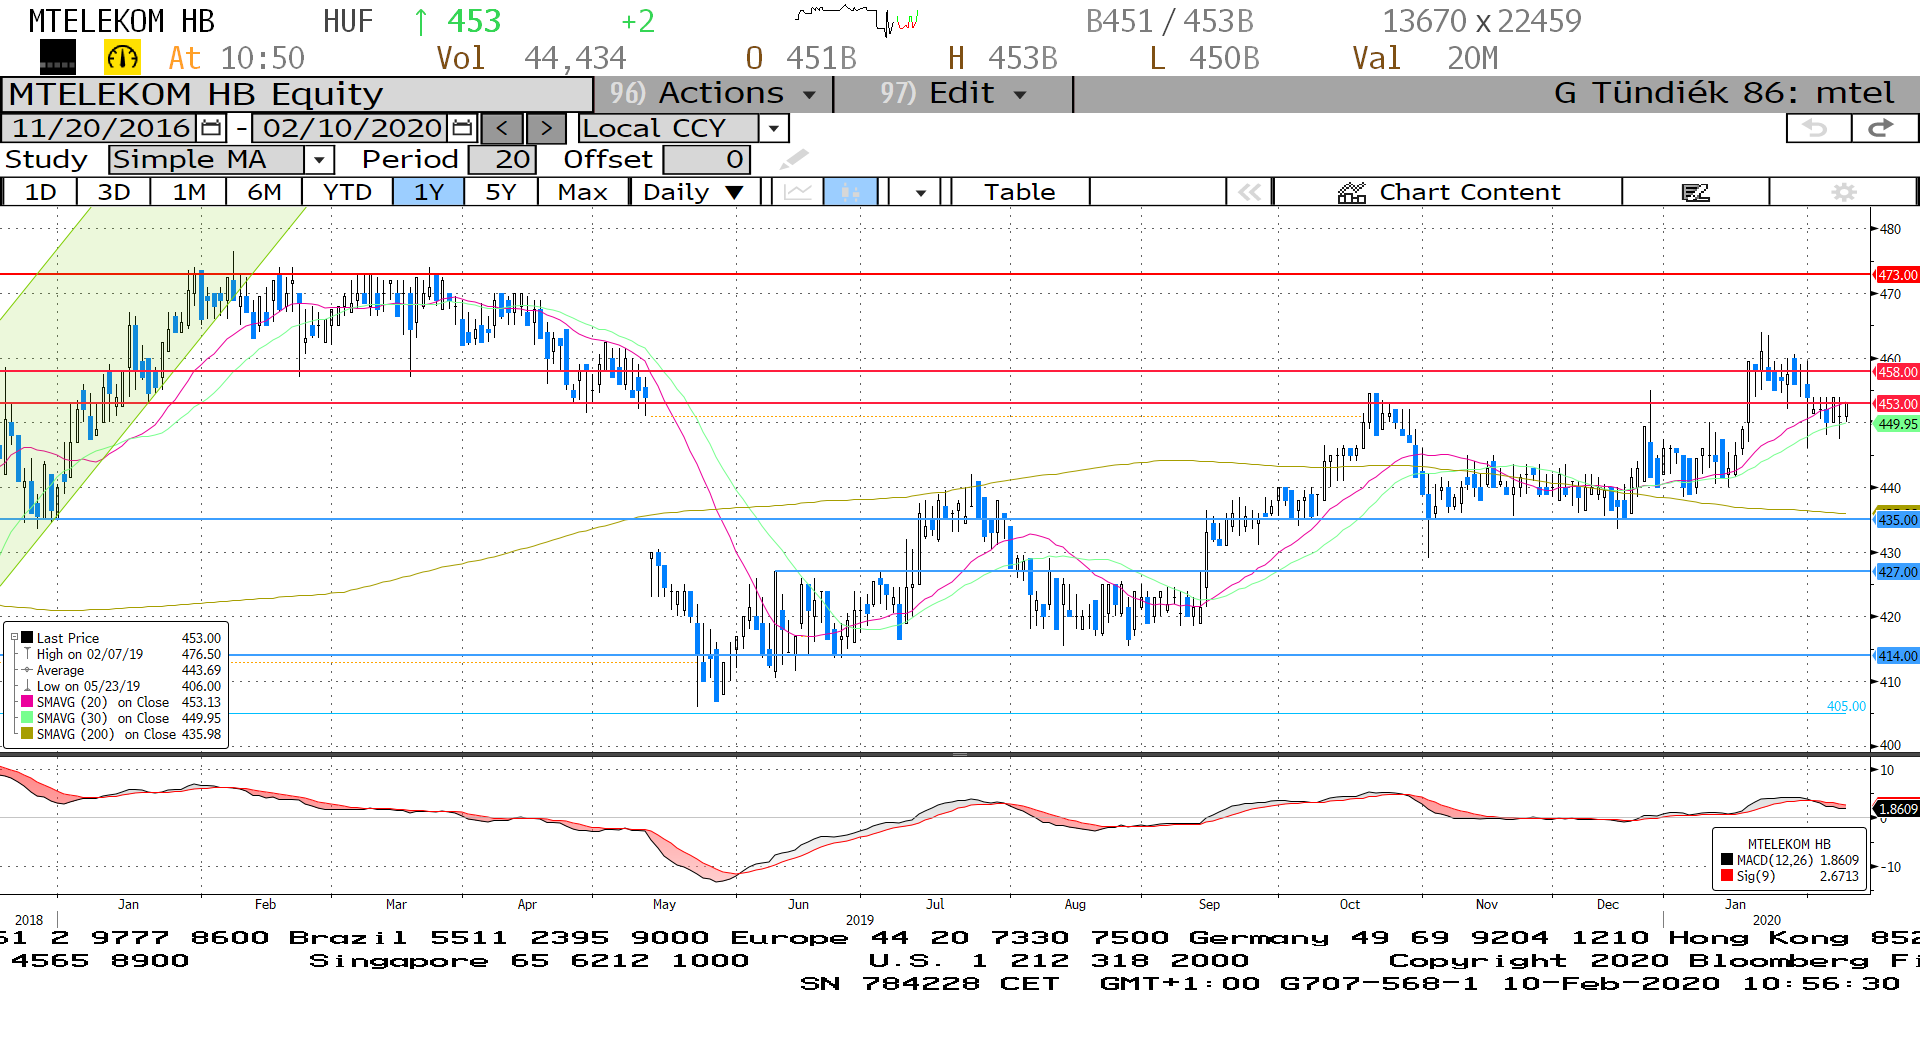Click the Period value field
Image resolution: width=1920 pixels, height=1039 pixels.
(503, 160)
